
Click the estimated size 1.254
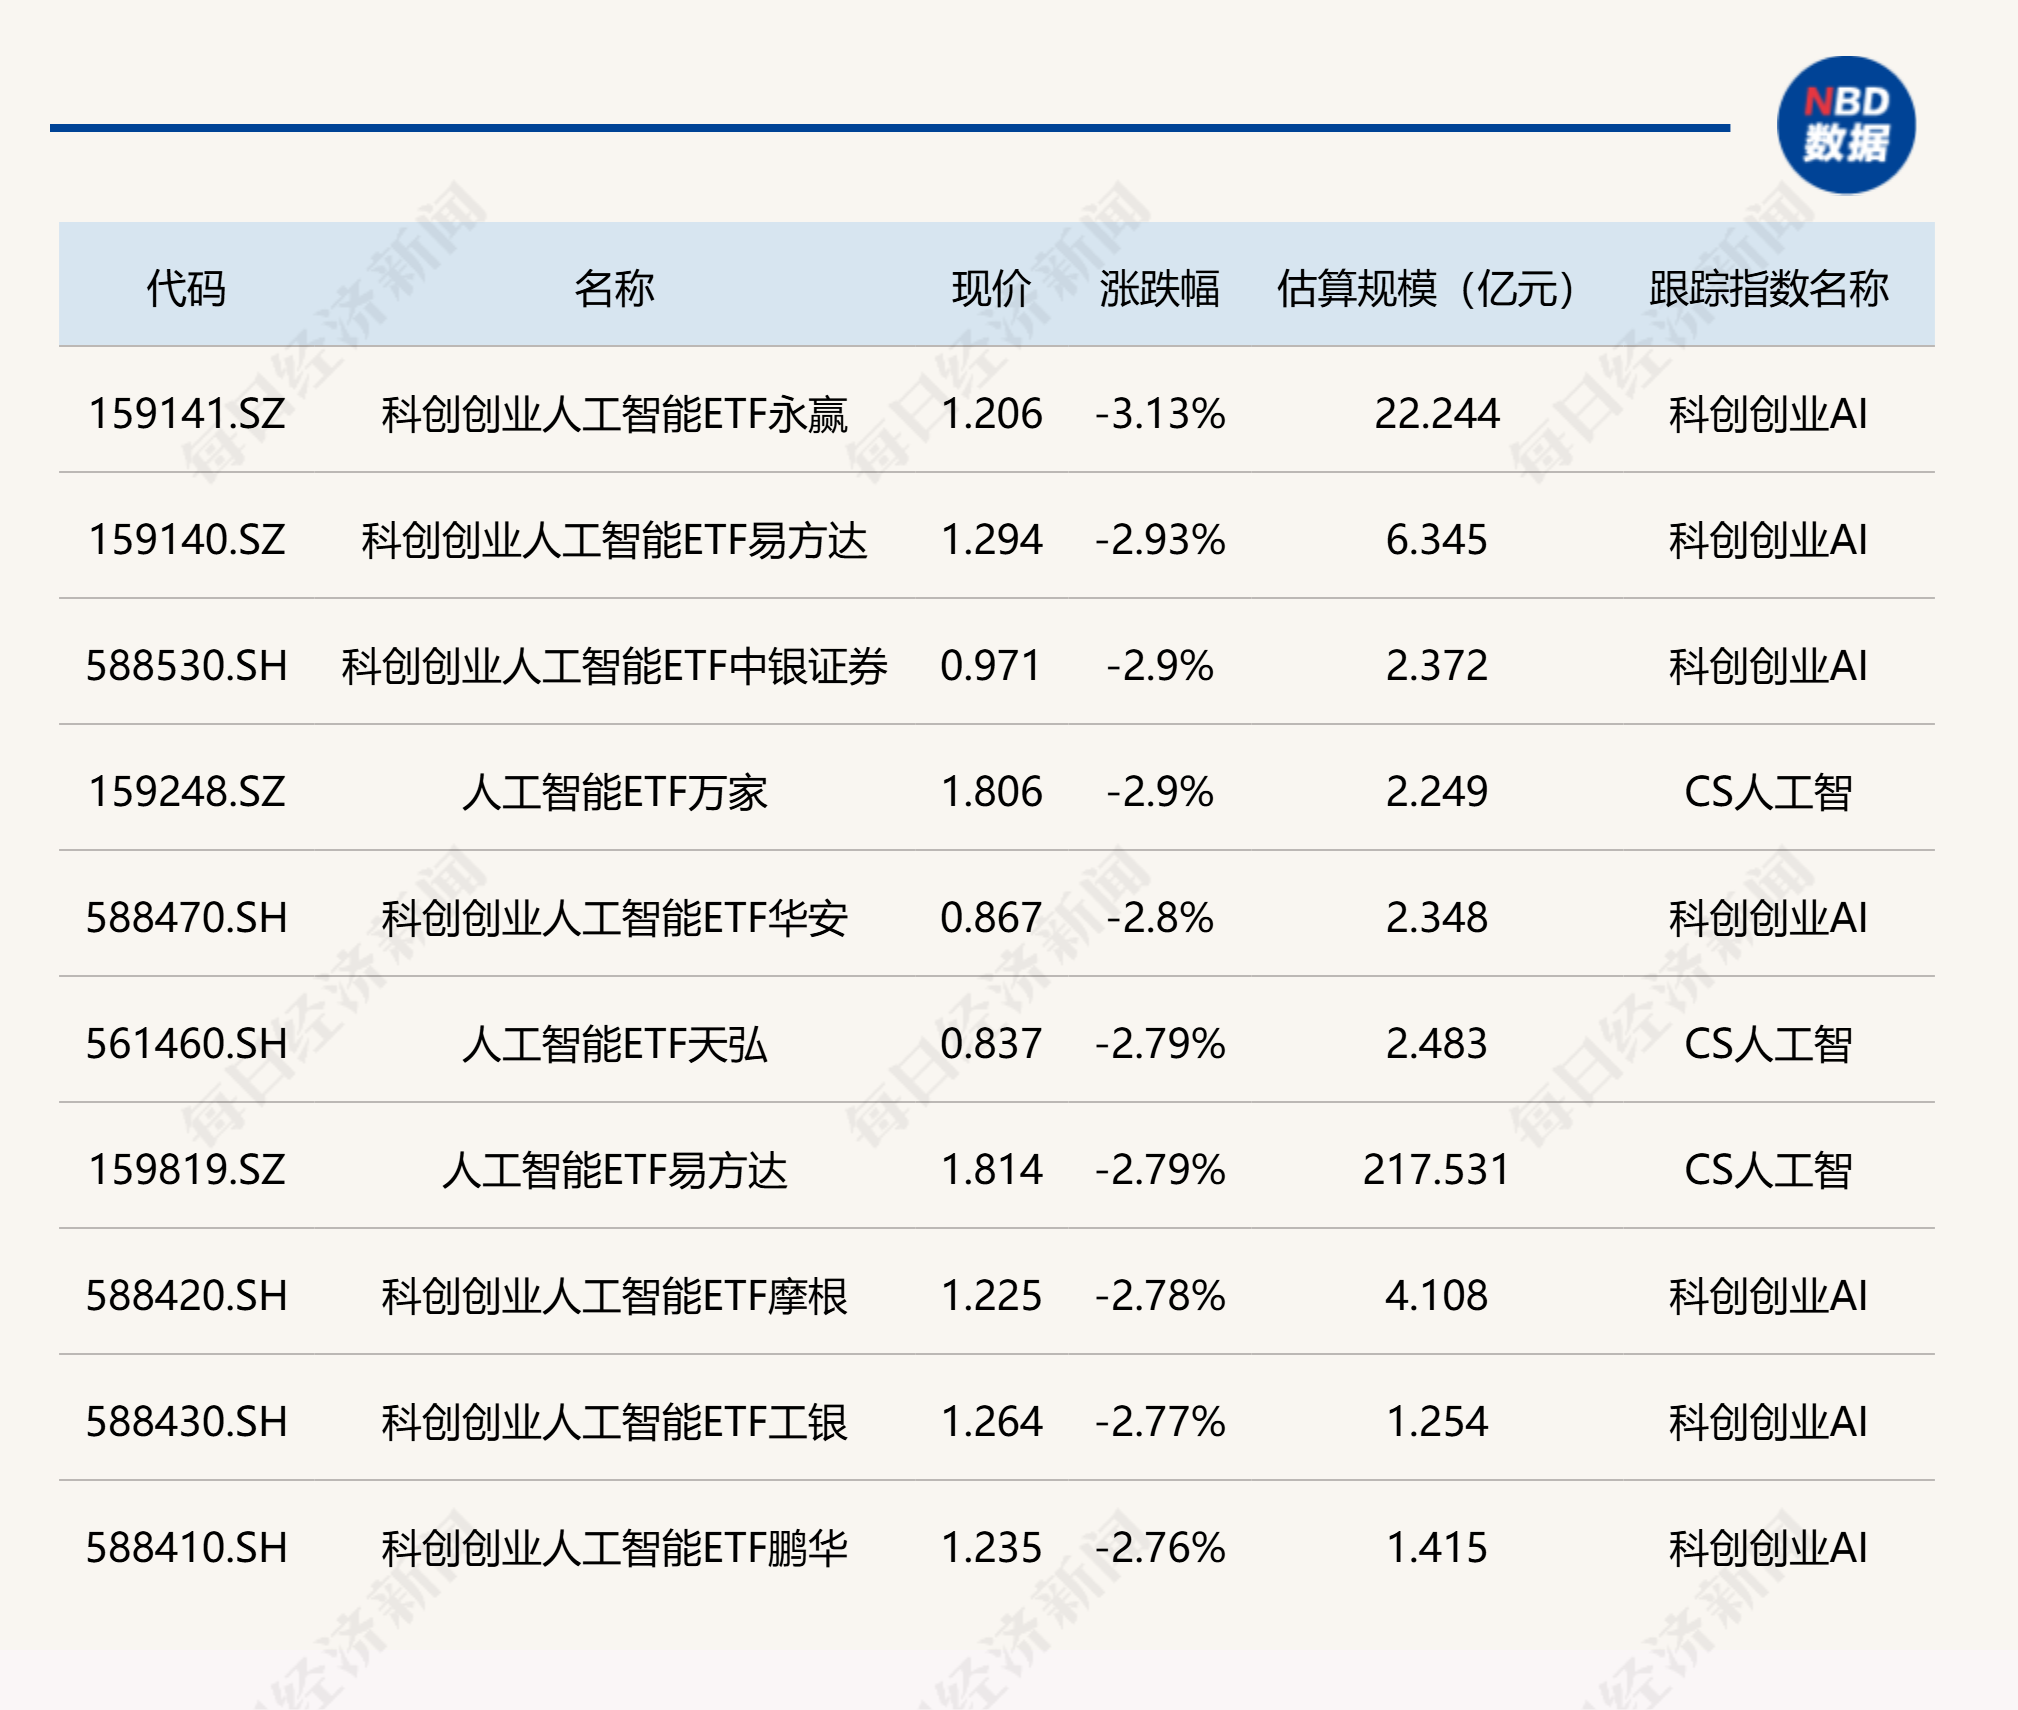[1436, 1422]
